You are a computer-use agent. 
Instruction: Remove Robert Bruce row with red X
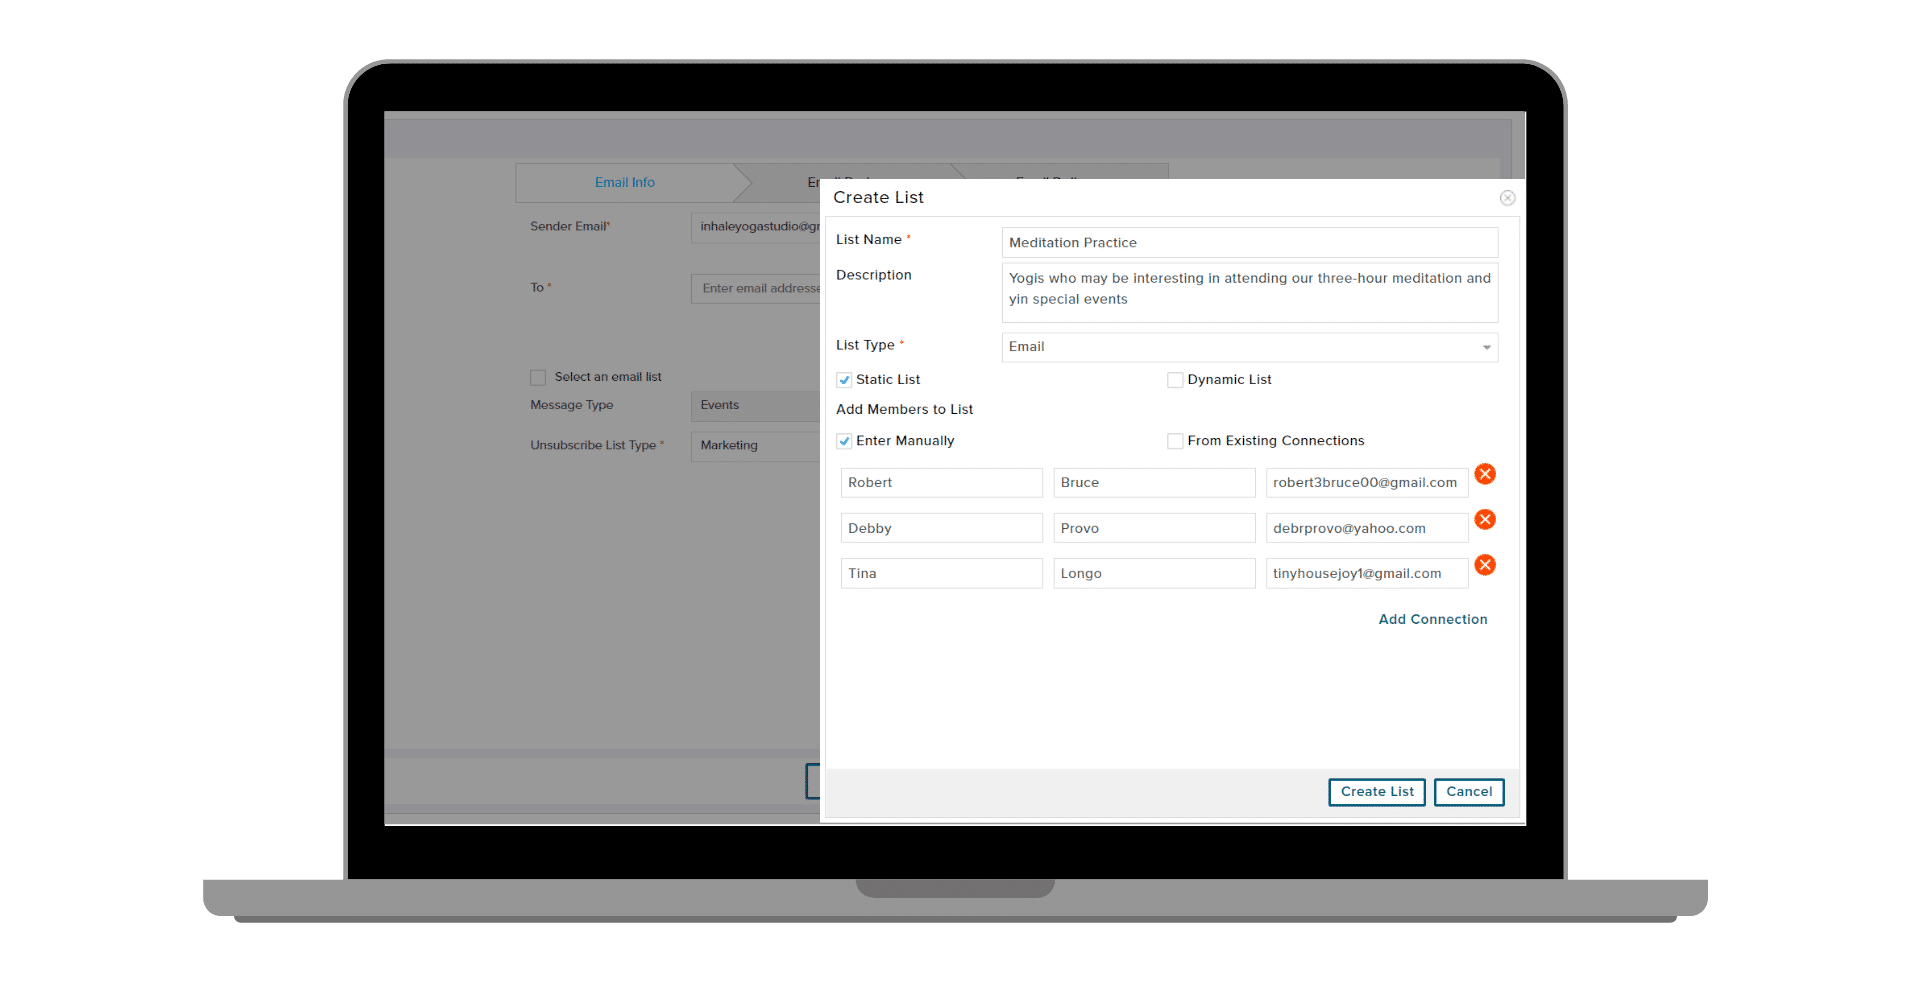pyautogui.click(x=1485, y=474)
